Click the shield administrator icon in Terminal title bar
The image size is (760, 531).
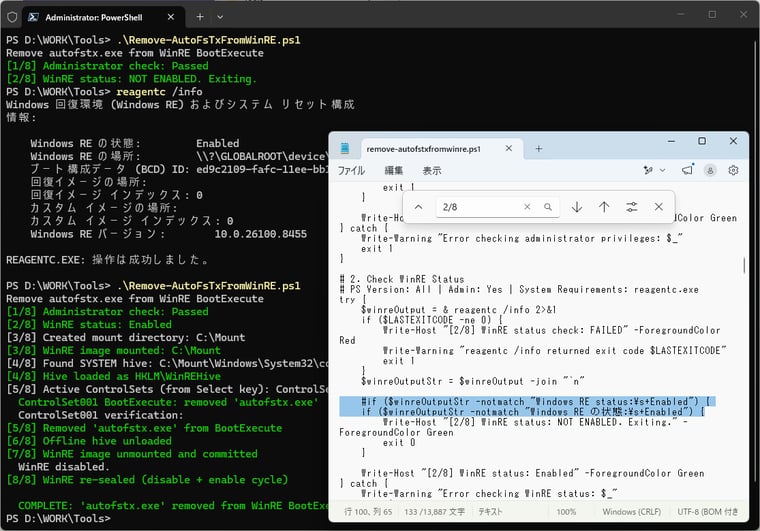(x=12, y=17)
